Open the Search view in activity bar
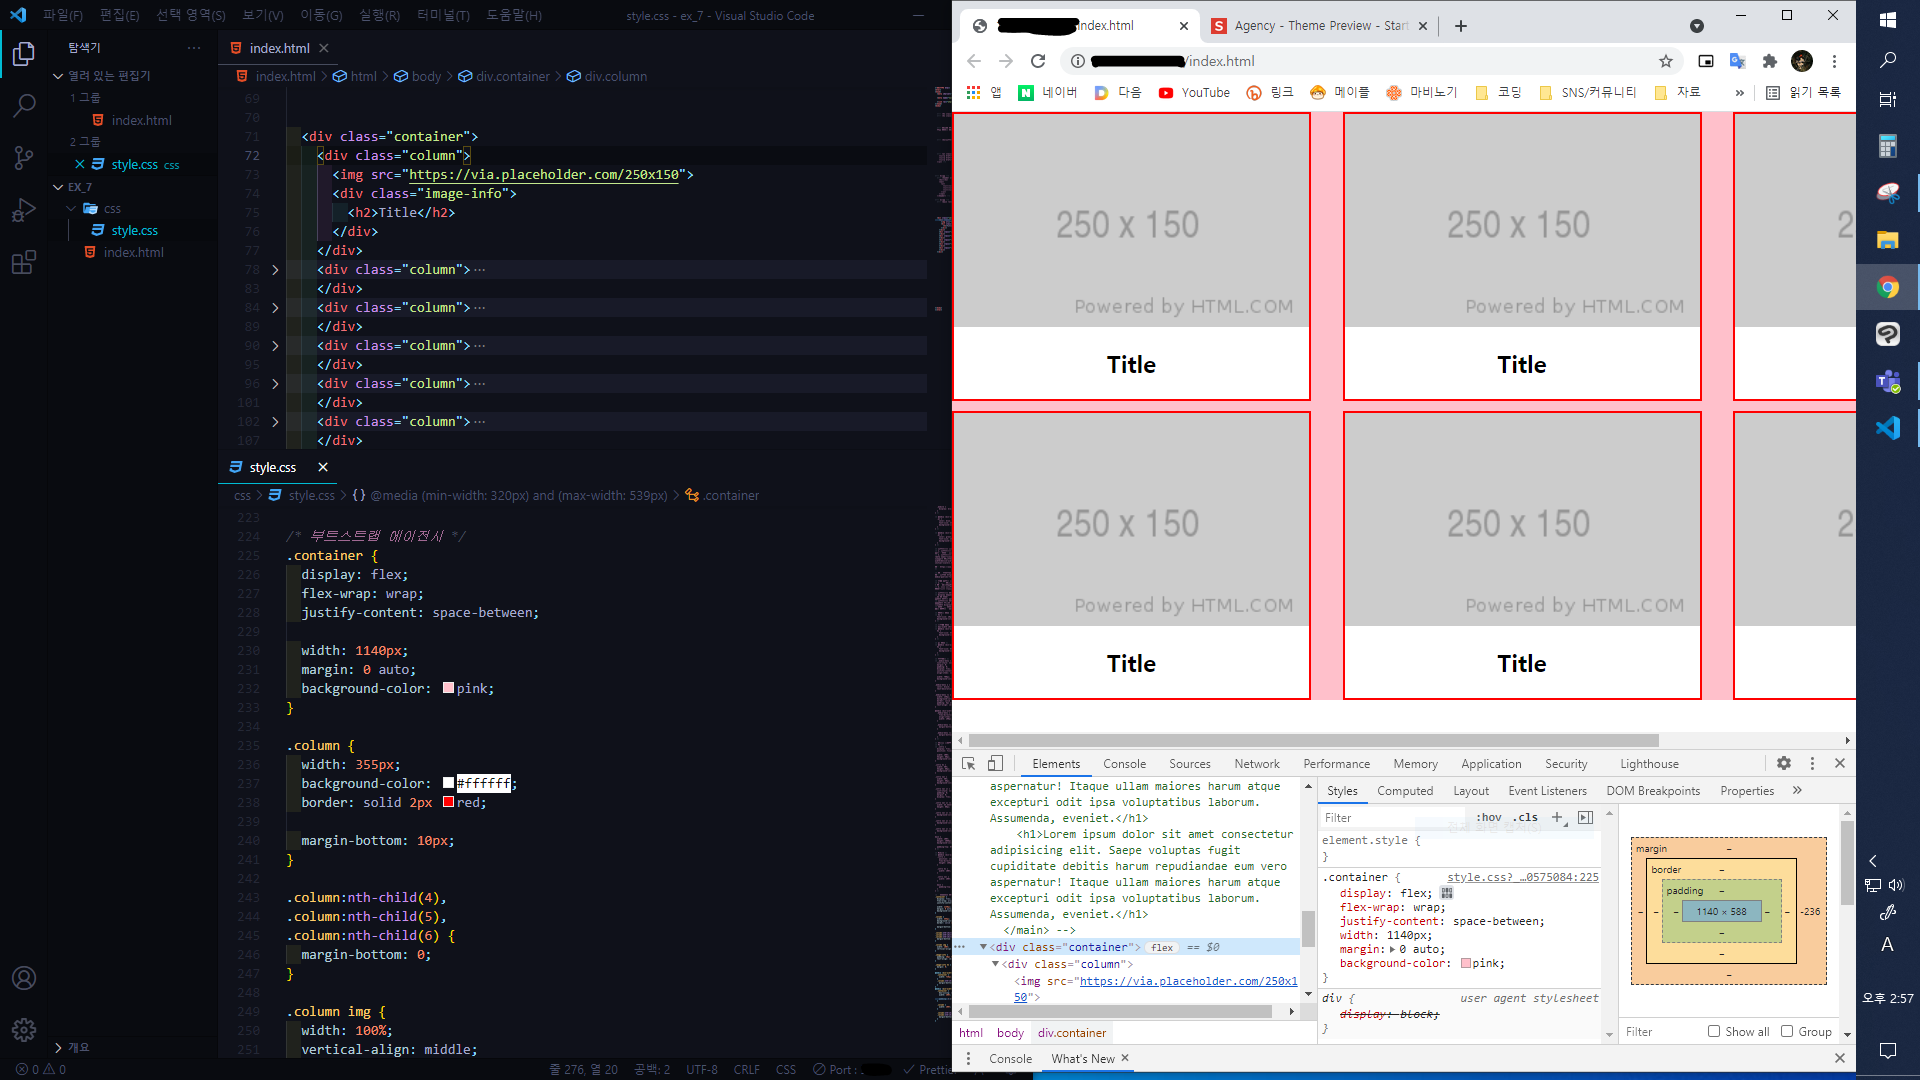 [x=24, y=105]
